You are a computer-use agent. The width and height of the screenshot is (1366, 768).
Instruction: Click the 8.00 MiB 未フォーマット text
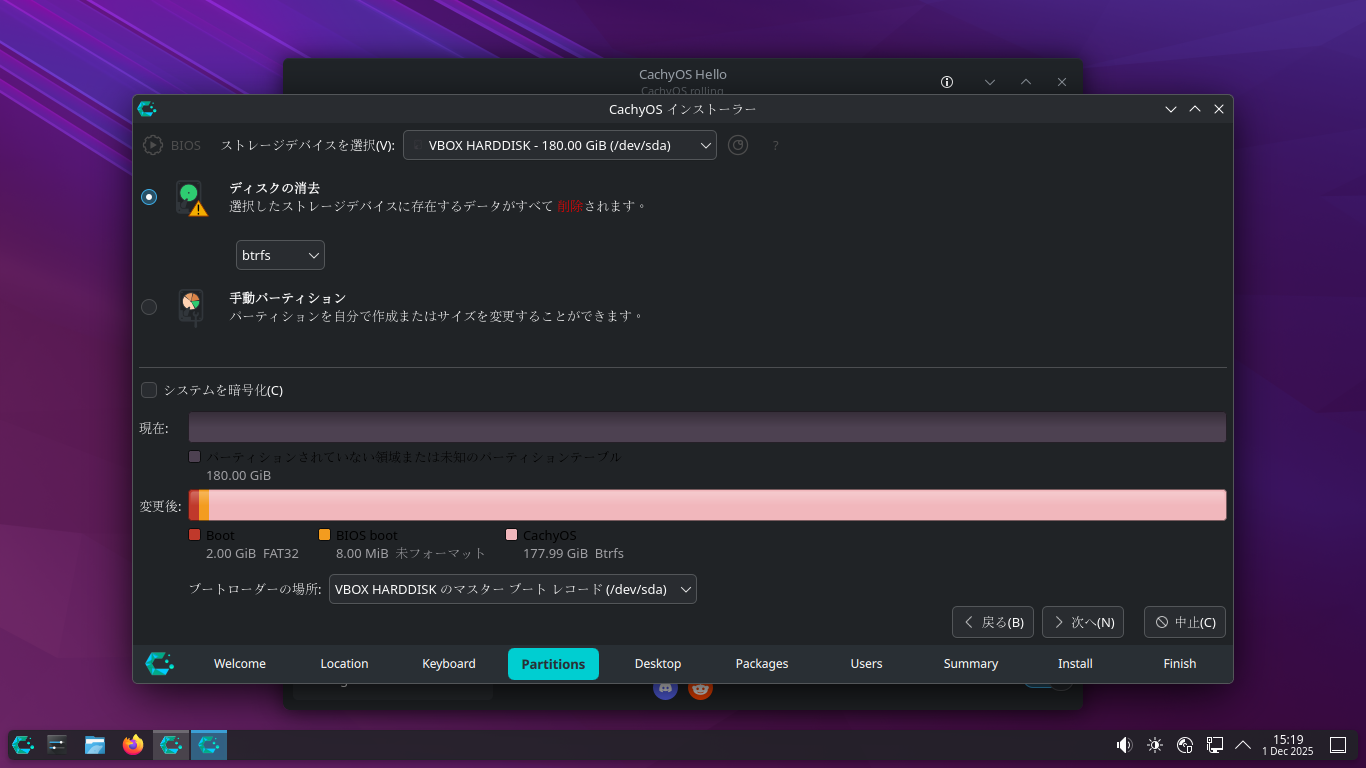410,553
